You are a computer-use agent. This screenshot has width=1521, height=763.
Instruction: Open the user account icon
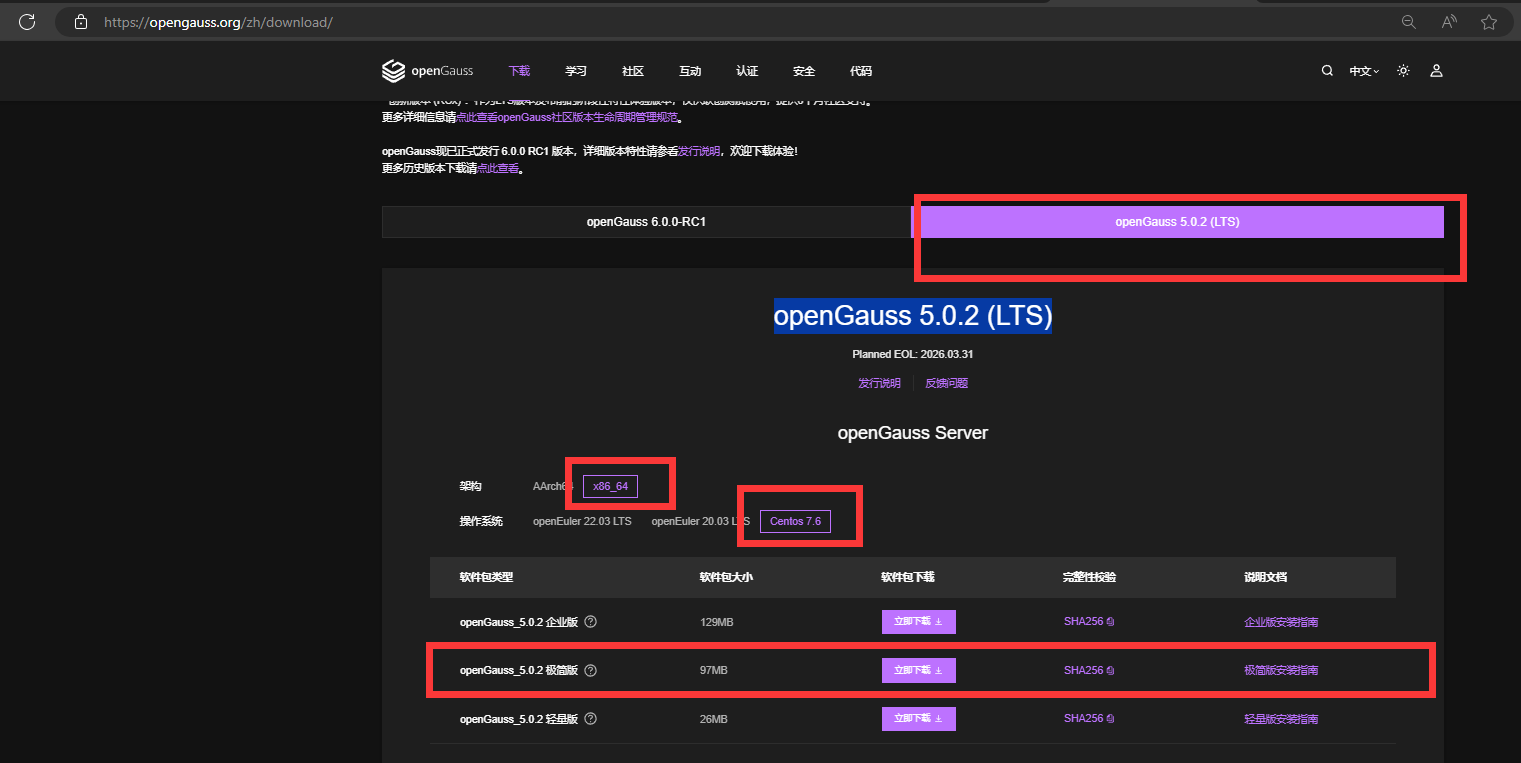click(1436, 71)
